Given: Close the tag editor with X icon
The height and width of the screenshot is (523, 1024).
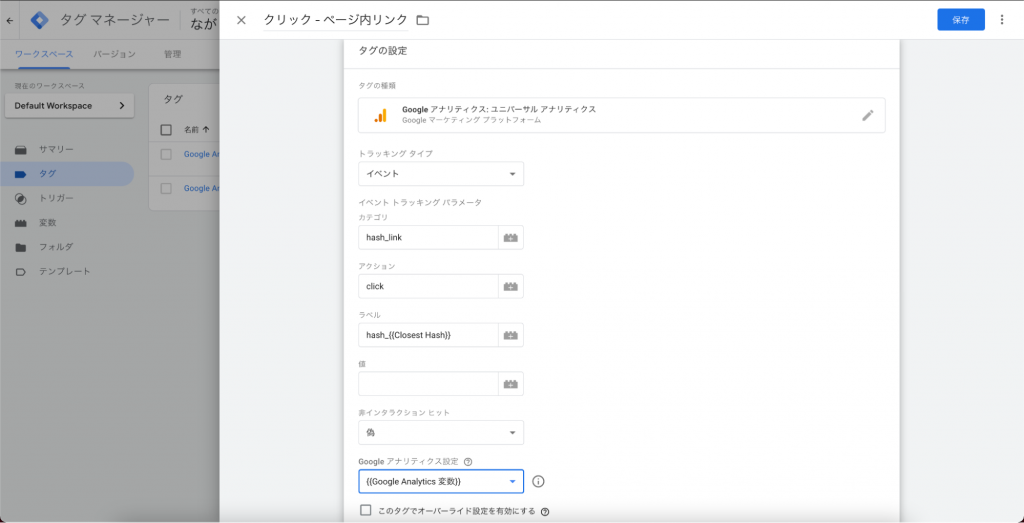Looking at the screenshot, I should coord(241,20).
